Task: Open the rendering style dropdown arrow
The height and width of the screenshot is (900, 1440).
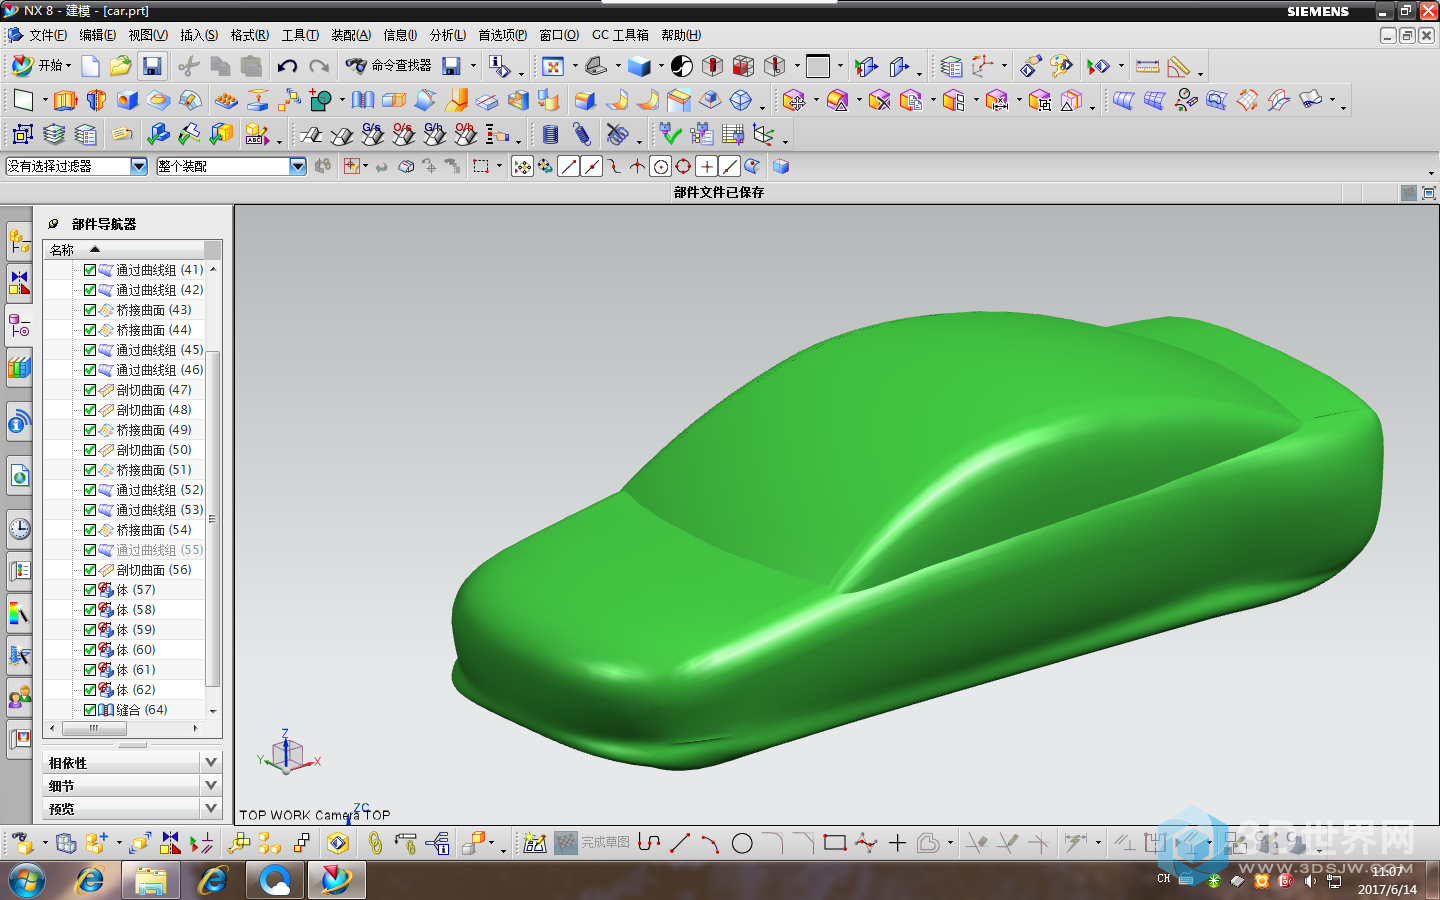Action: [661, 66]
